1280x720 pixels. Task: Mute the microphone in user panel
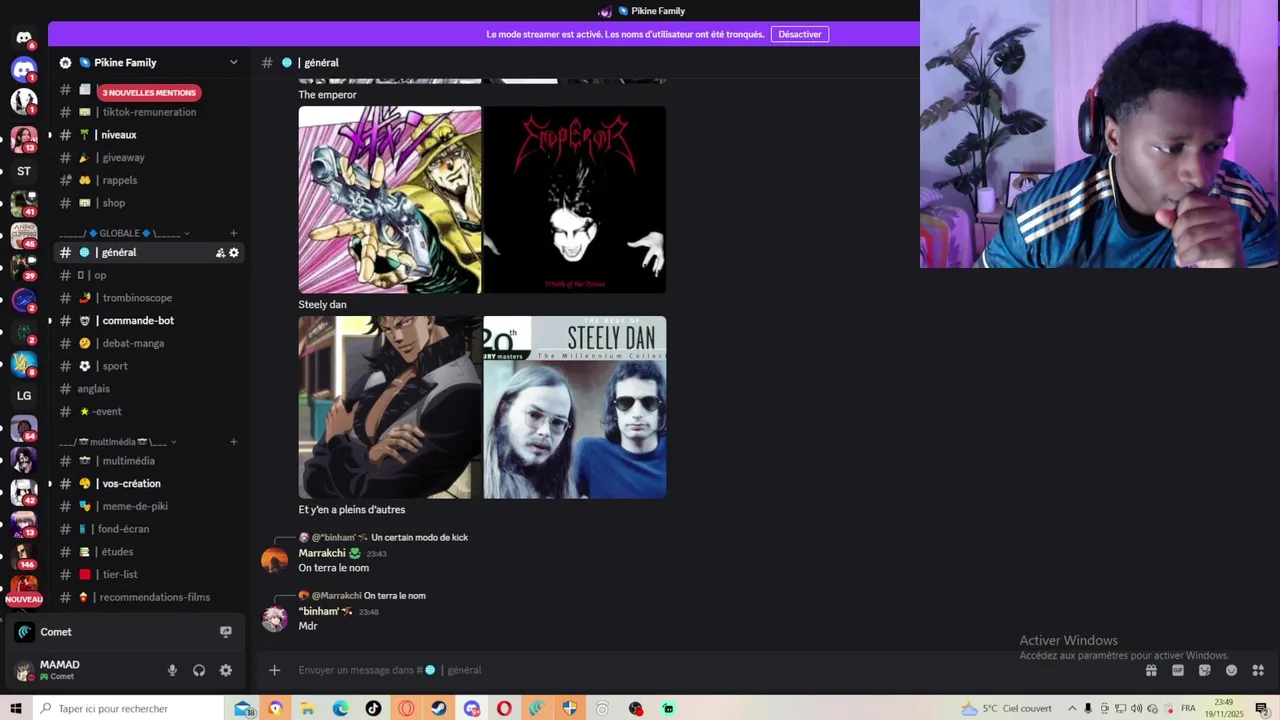[172, 670]
